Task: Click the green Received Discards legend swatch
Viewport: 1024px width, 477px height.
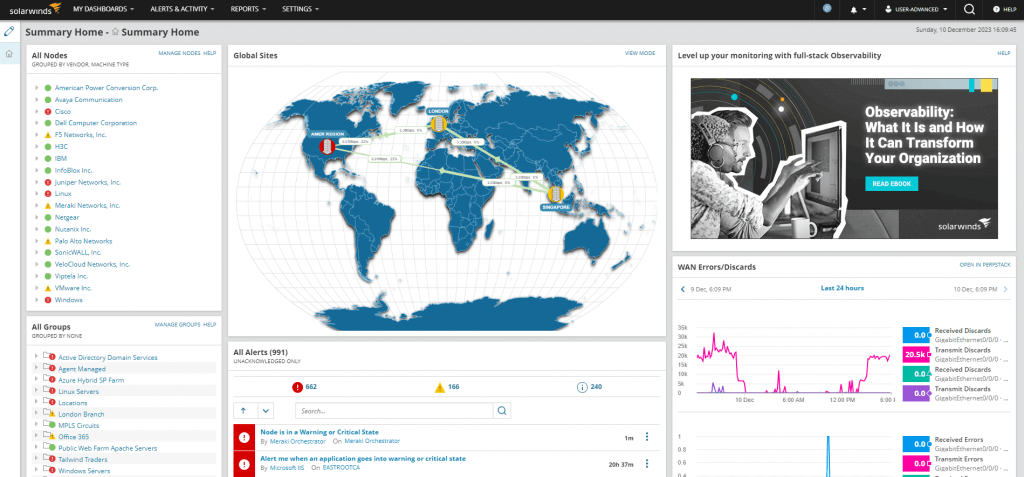Action: [916, 374]
